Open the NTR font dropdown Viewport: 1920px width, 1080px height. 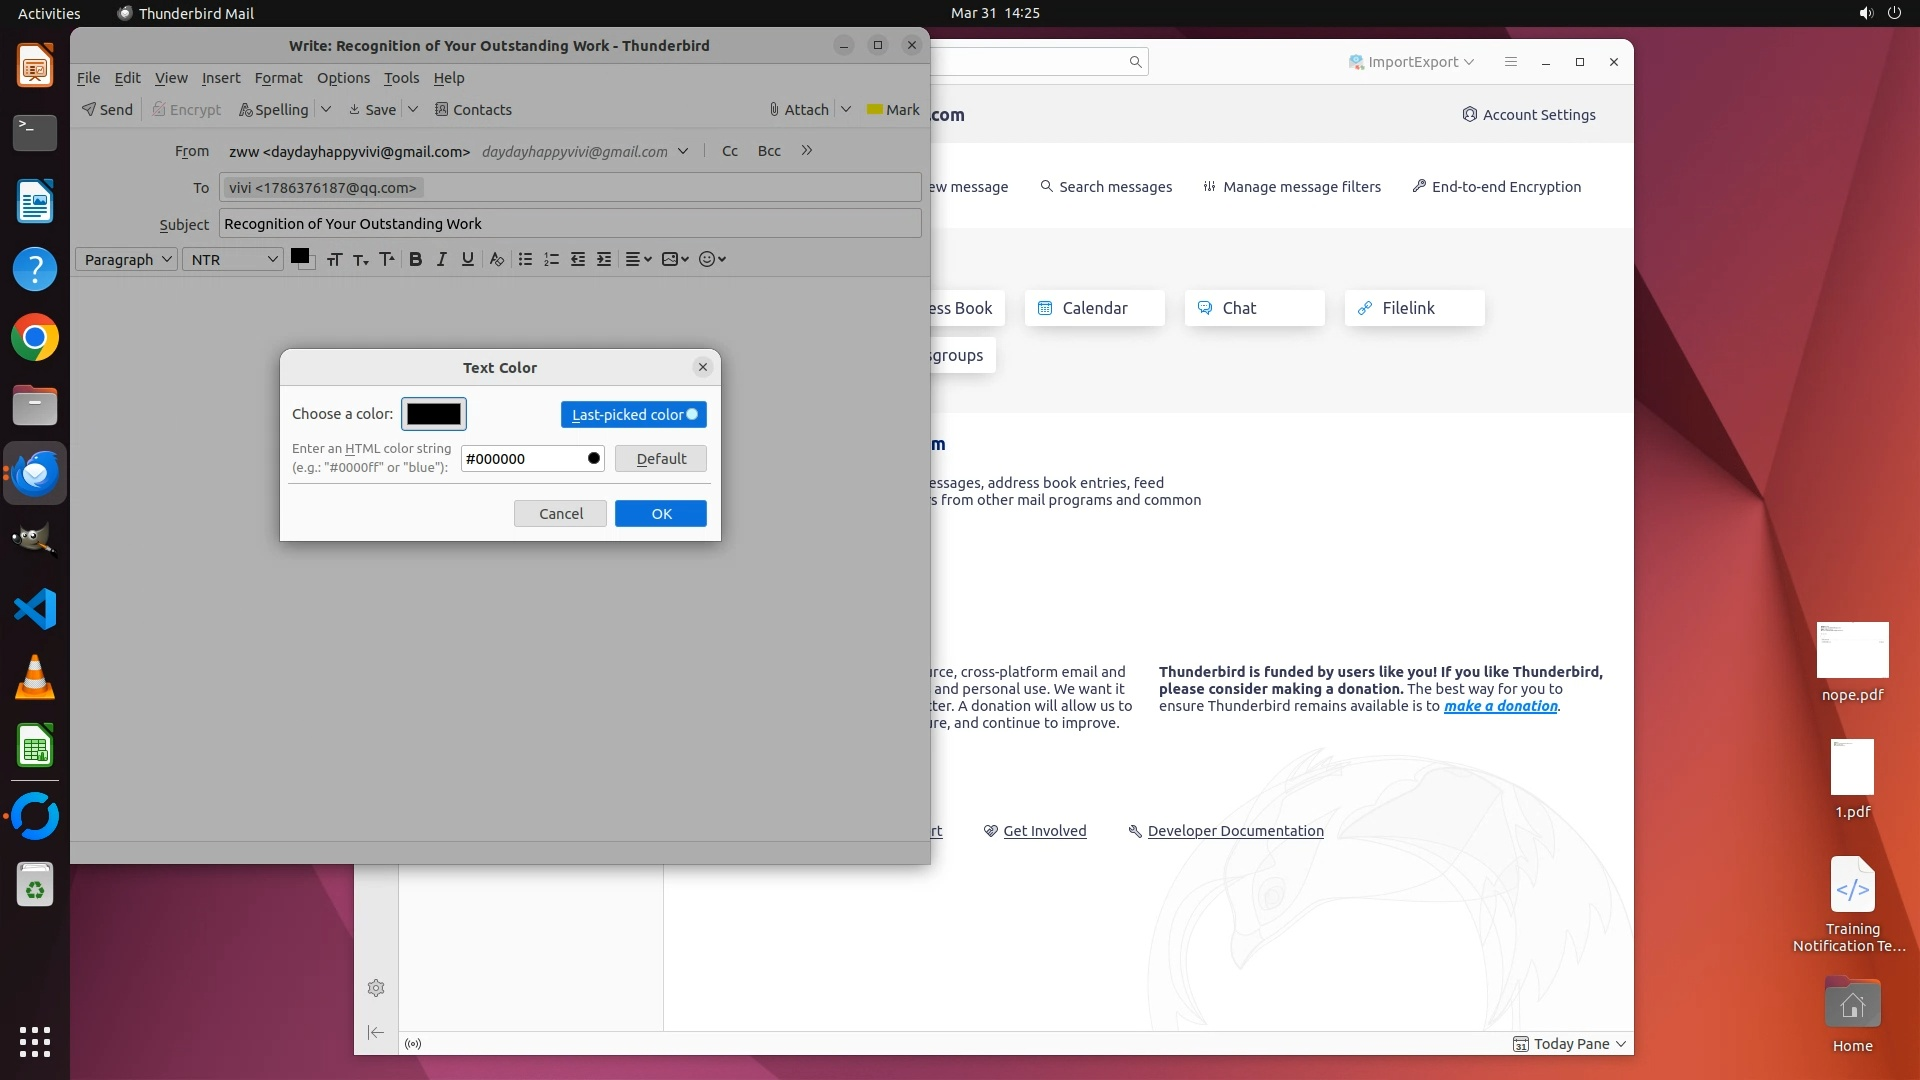233,259
